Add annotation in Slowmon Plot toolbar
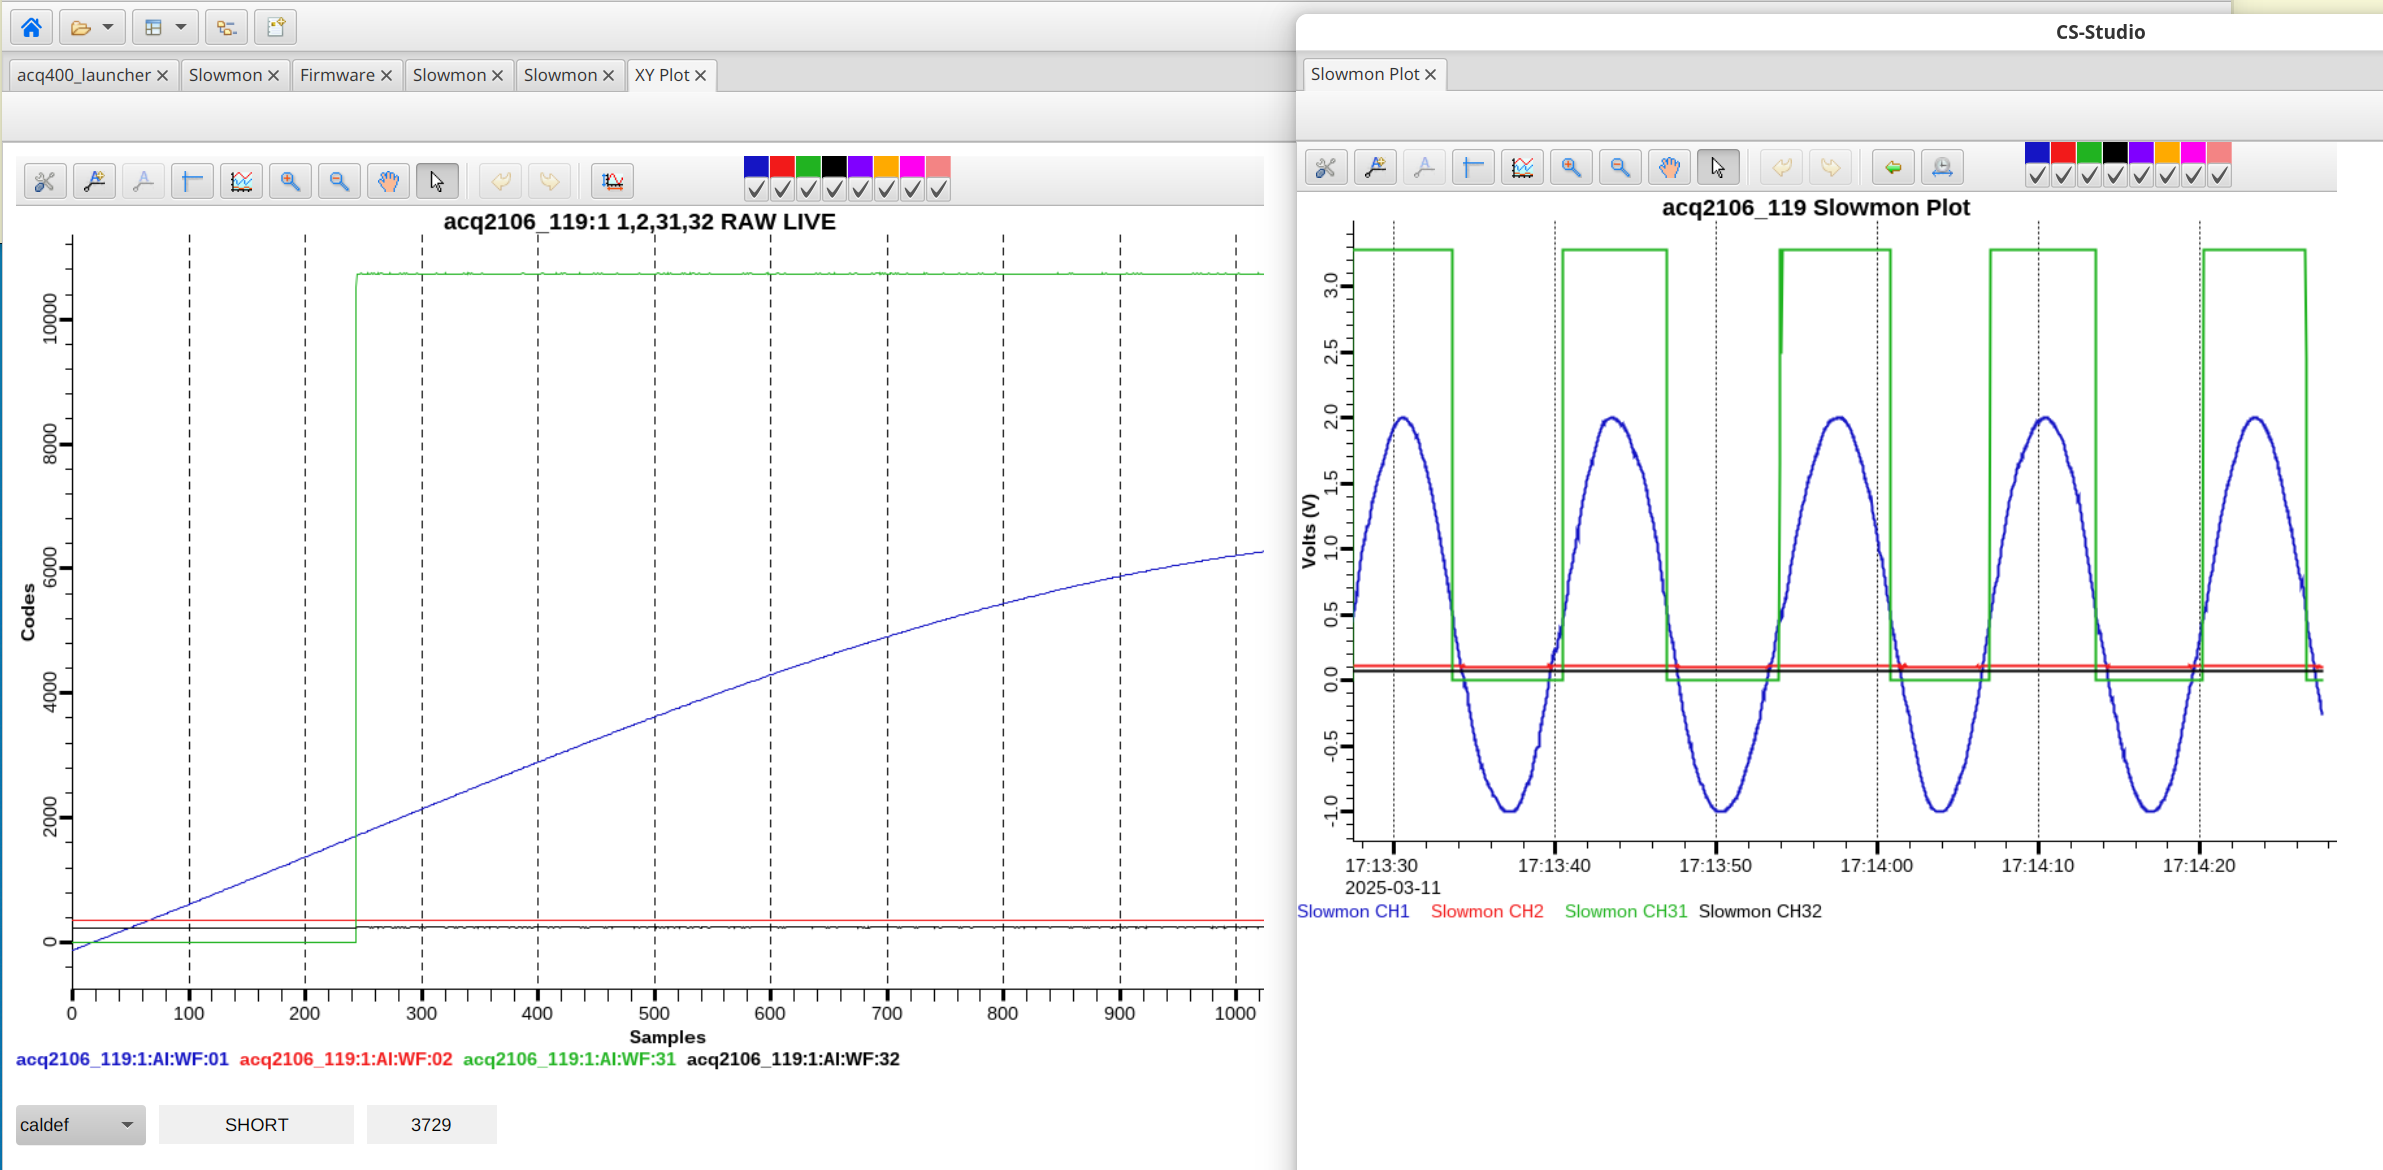The width and height of the screenshot is (2383, 1170). click(x=1375, y=167)
